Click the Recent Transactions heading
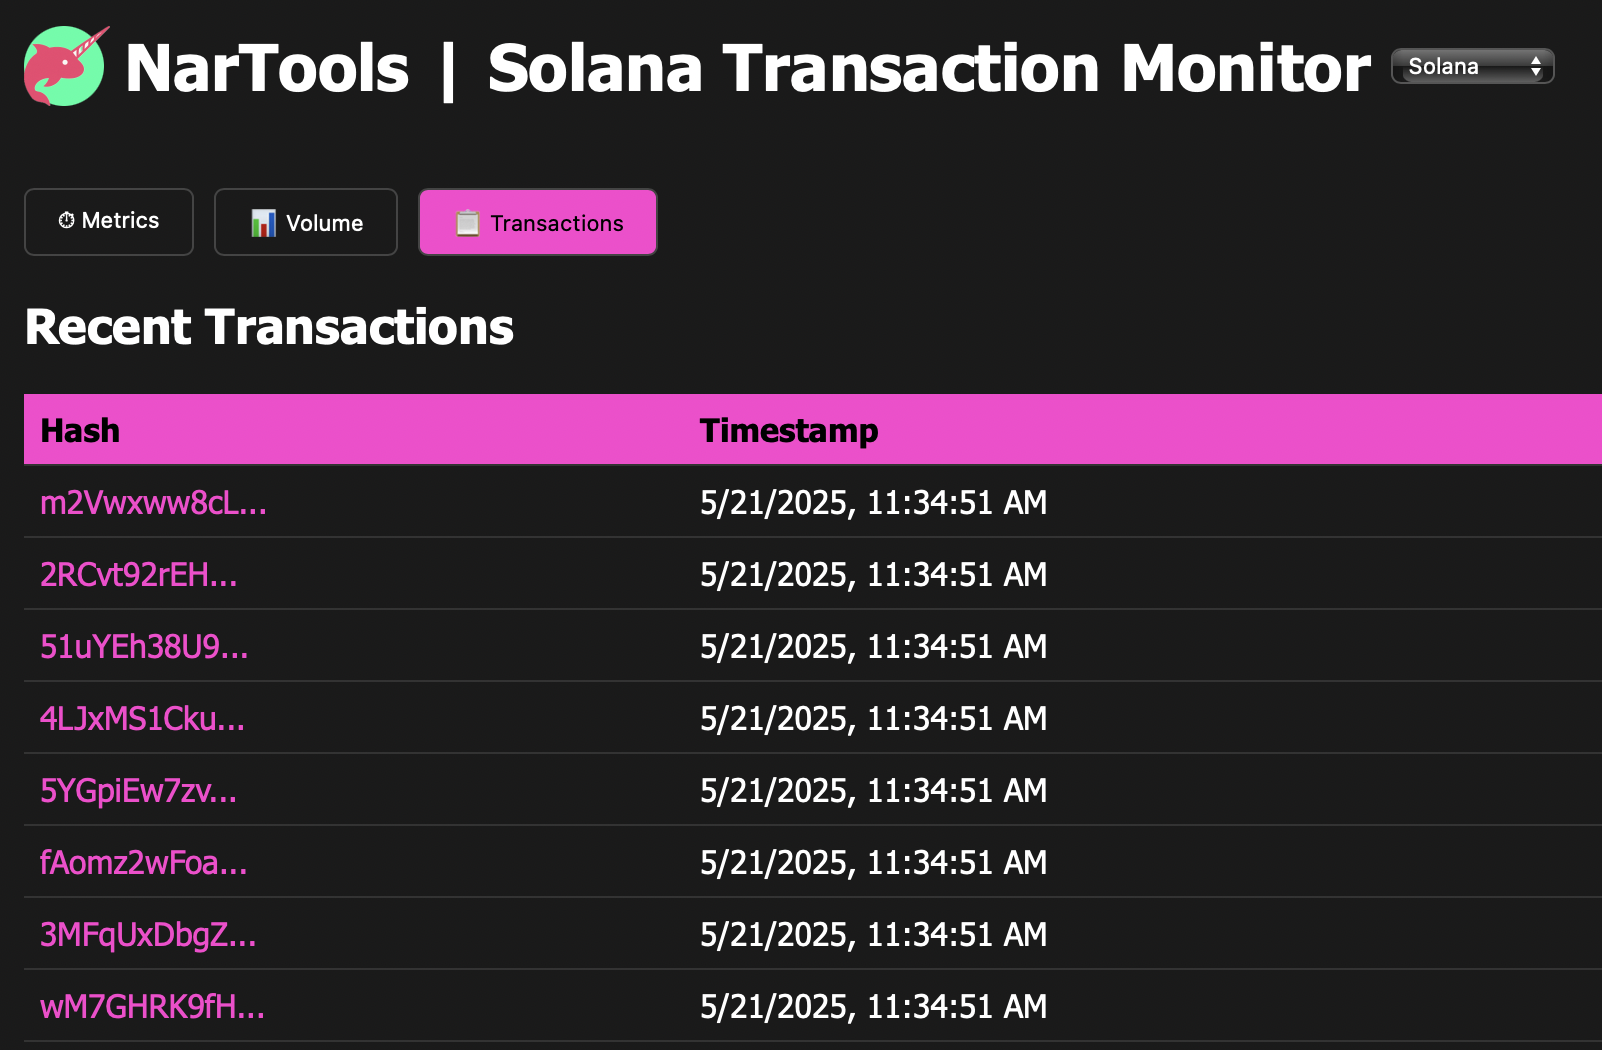The width and height of the screenshot is (1602, 1050). point(269,327)
